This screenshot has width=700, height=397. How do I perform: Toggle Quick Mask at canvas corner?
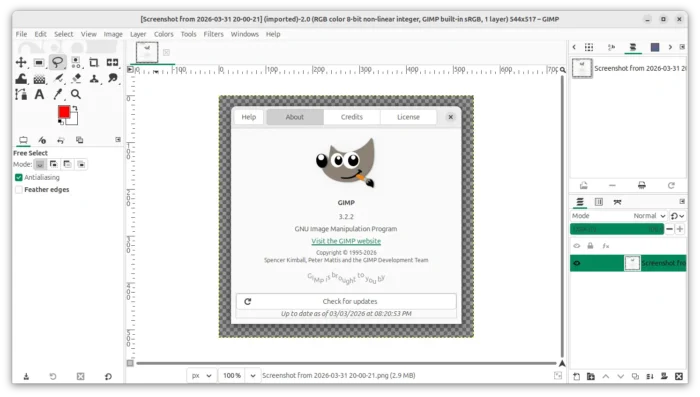click(130, 363)
